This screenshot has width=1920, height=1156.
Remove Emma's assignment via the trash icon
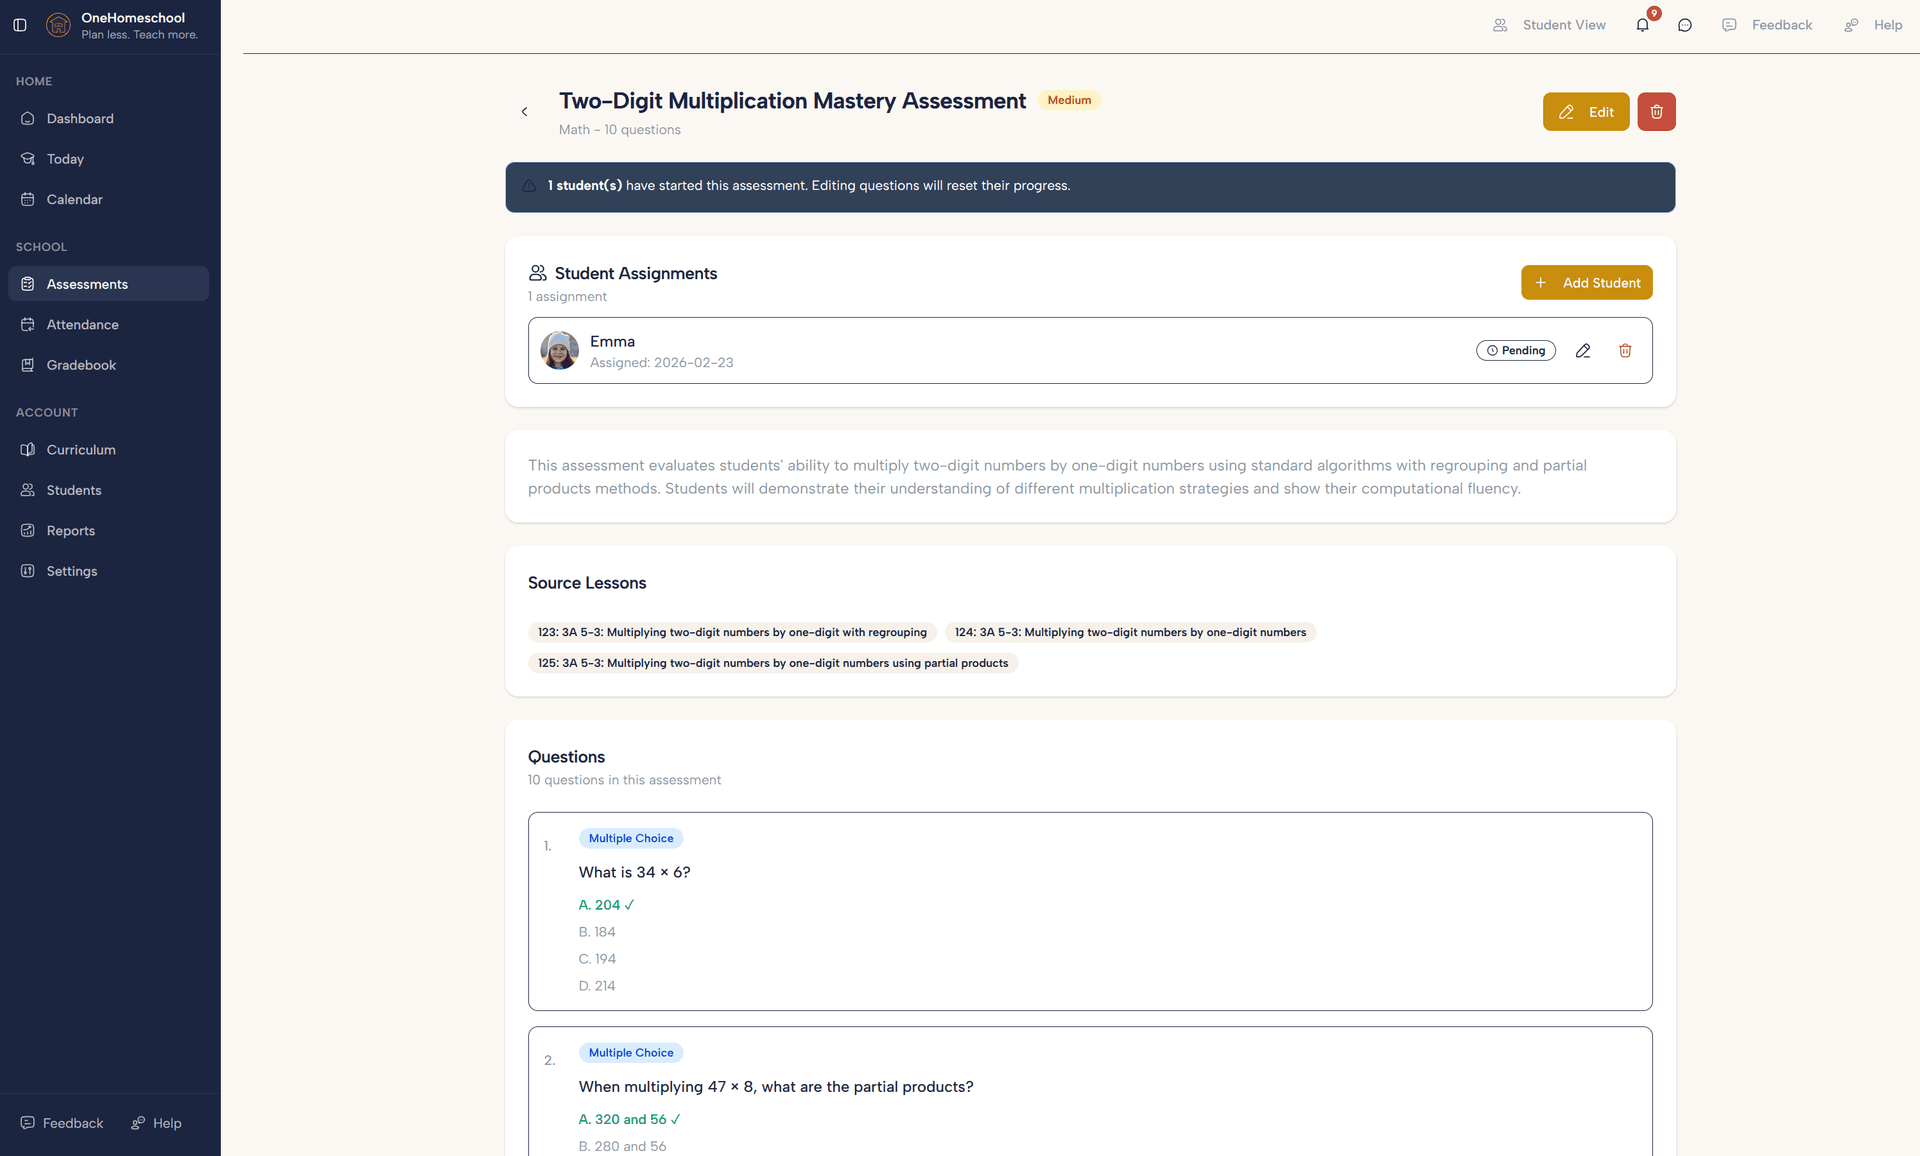pos(1625,350)
